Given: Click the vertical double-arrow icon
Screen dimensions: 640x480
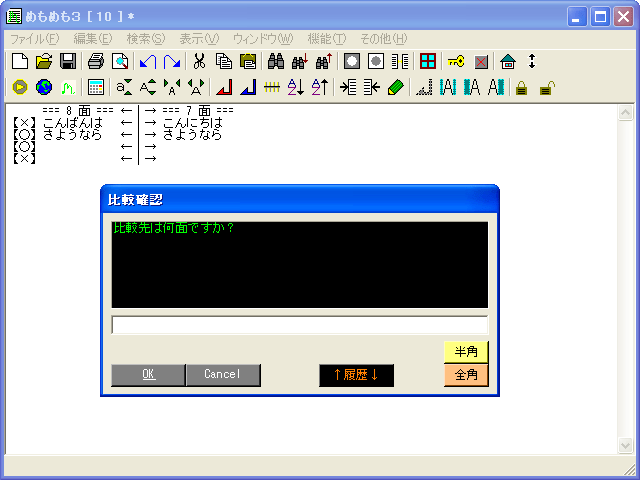Looking at the screenshot, I should click(532, 62).
